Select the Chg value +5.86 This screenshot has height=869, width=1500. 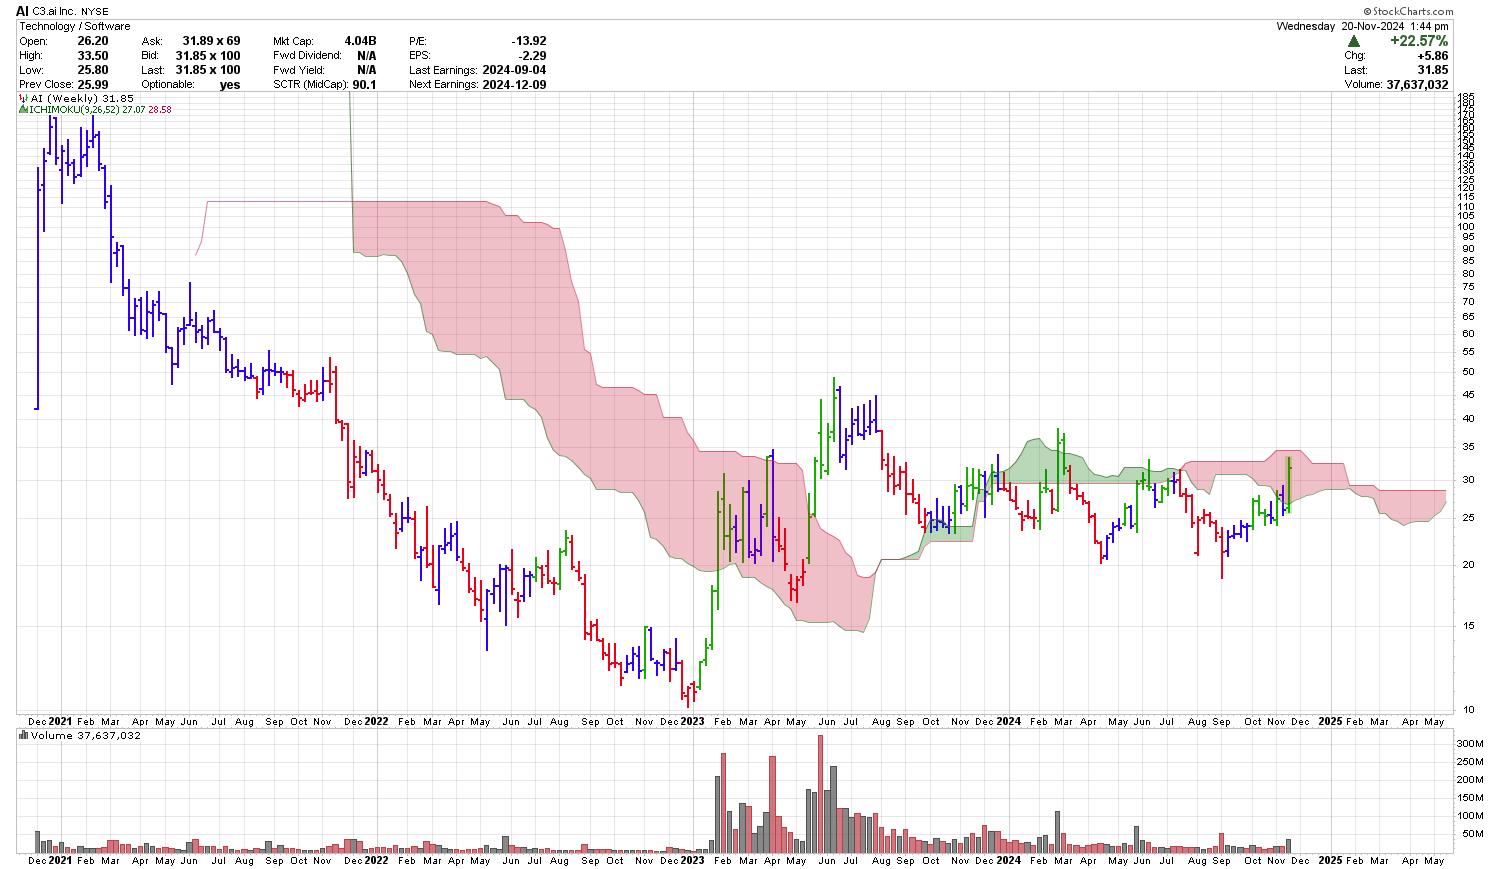pyautogui.click(x=1432, y=56)
